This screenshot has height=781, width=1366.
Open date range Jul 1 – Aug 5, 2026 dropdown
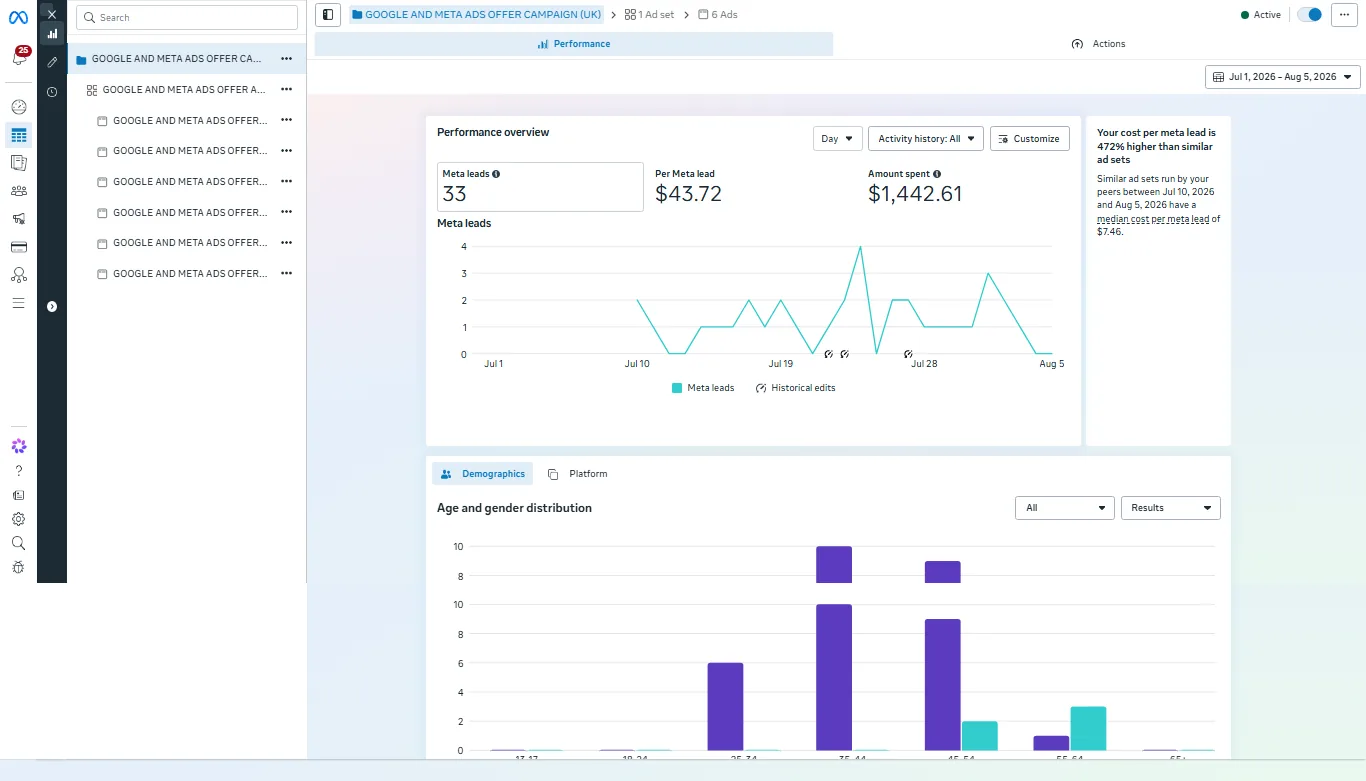(x=1283, y=77)
